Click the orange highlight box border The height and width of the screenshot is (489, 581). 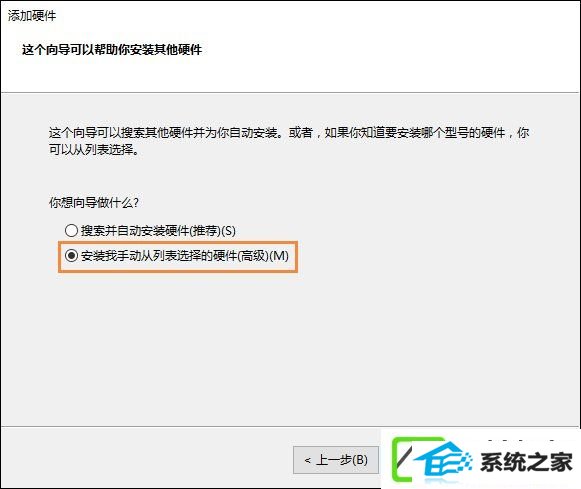[x=178, y=243]
